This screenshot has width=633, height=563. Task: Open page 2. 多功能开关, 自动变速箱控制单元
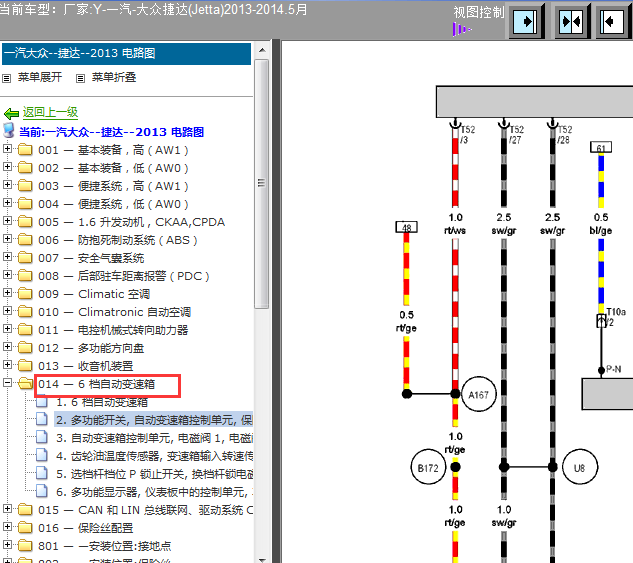pos(154,420)
